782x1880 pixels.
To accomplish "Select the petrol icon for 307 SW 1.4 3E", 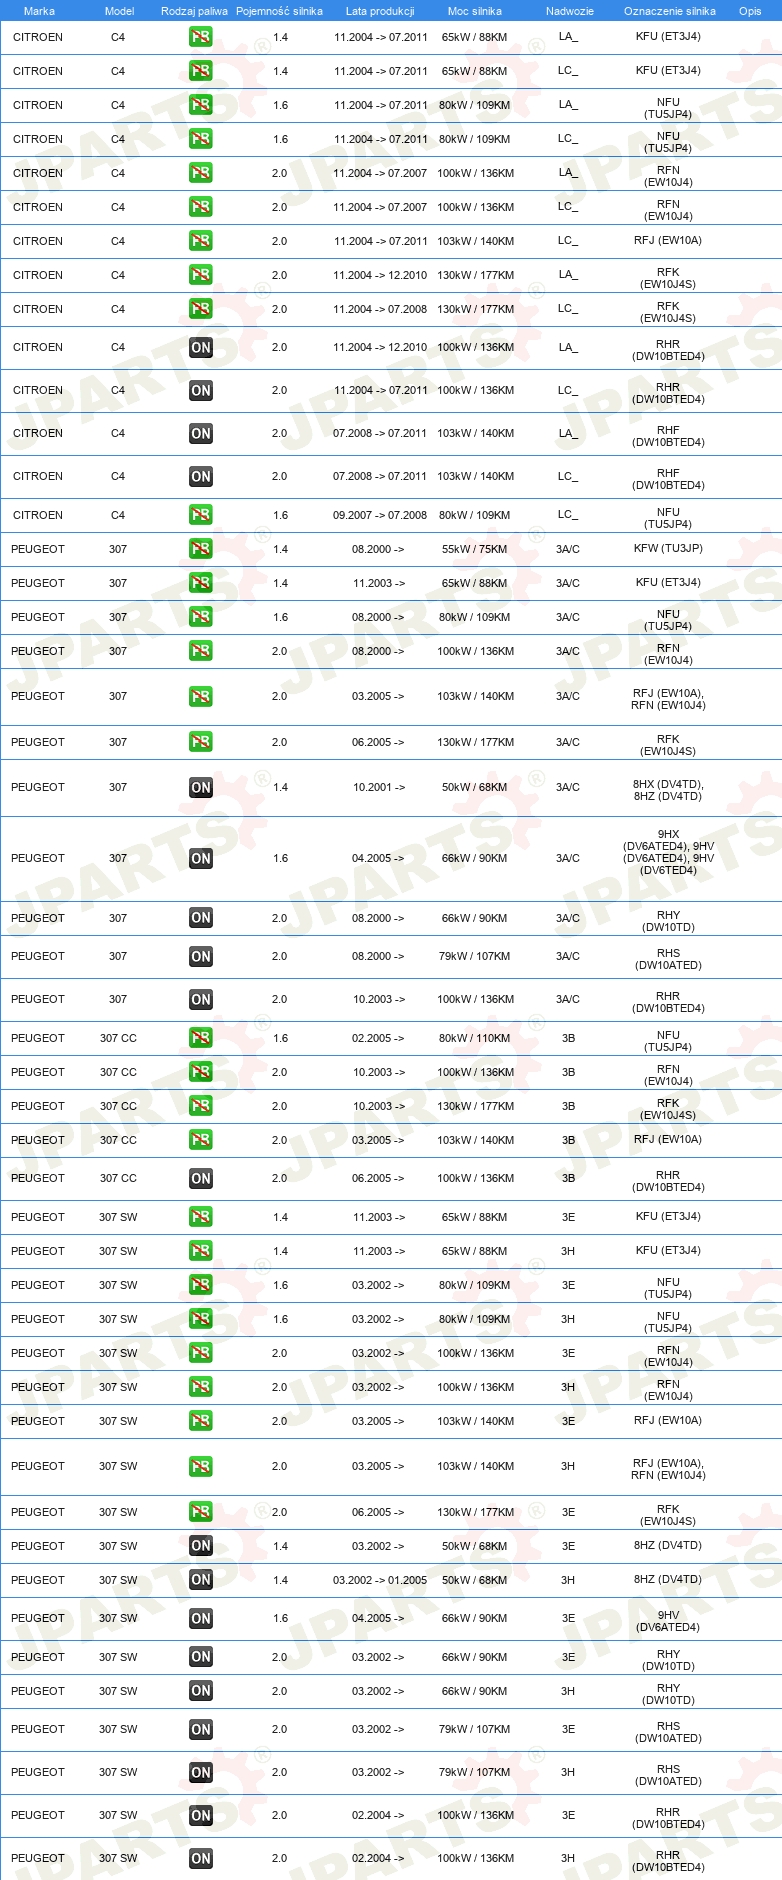I will tap(200, 1217).
